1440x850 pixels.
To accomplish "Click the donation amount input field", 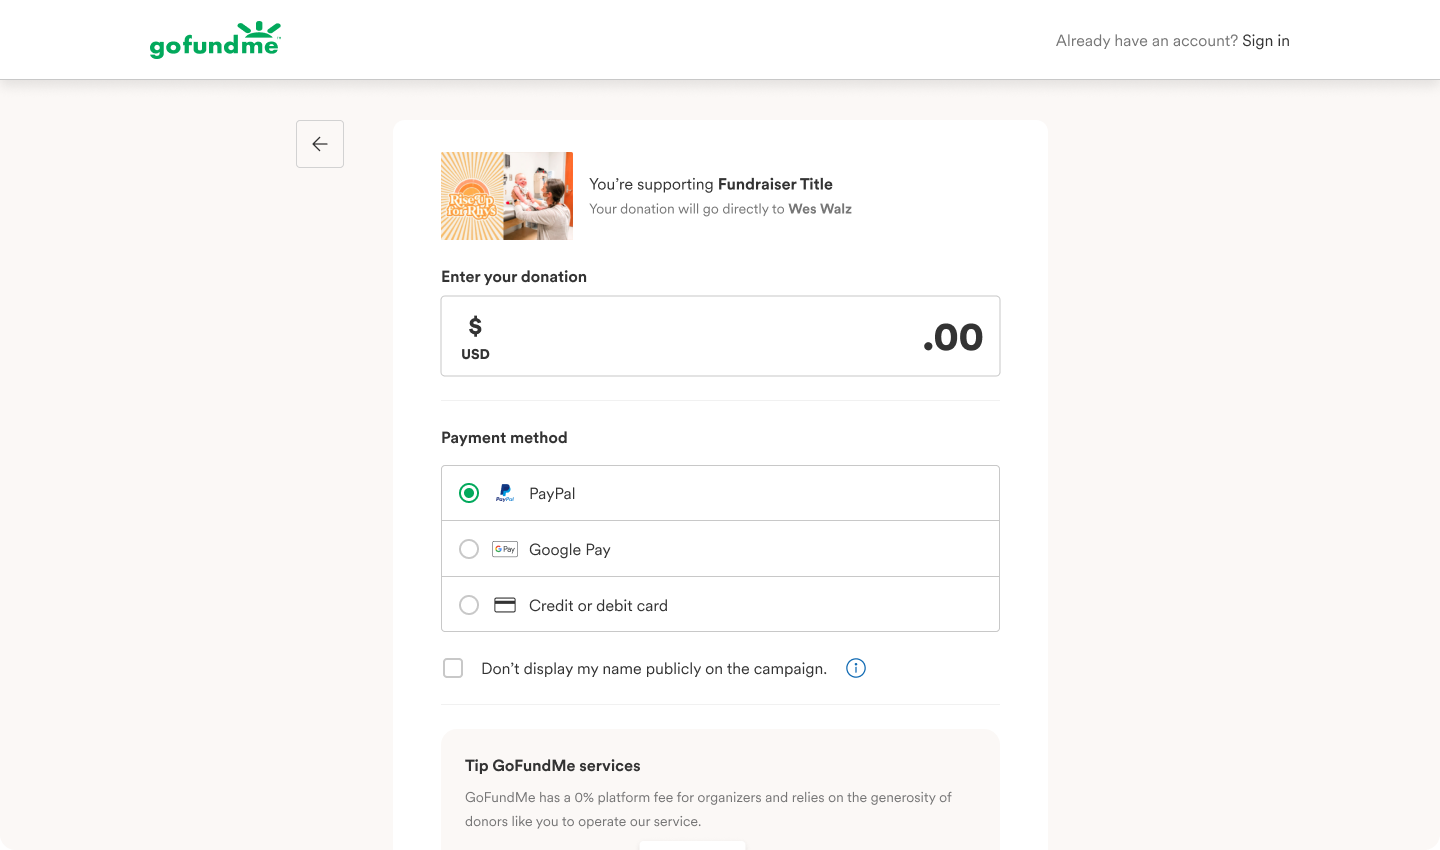I will coord(720,336).
